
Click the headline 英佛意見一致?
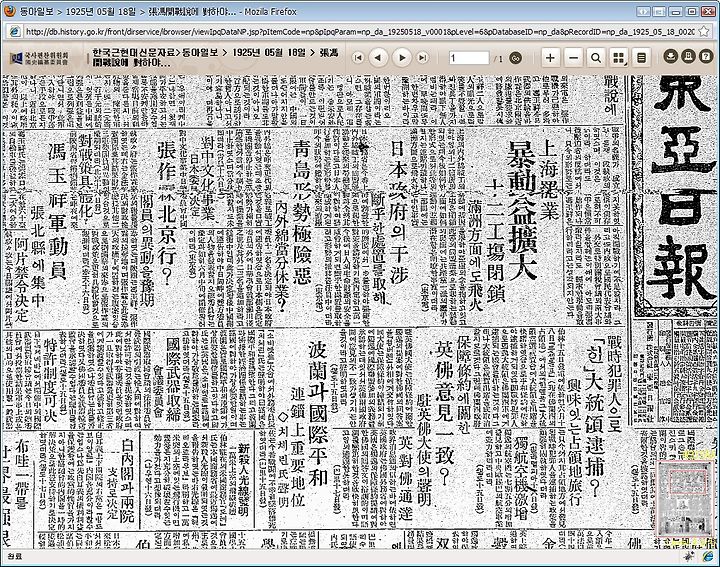pyautogui.click(x=444, y=412)
